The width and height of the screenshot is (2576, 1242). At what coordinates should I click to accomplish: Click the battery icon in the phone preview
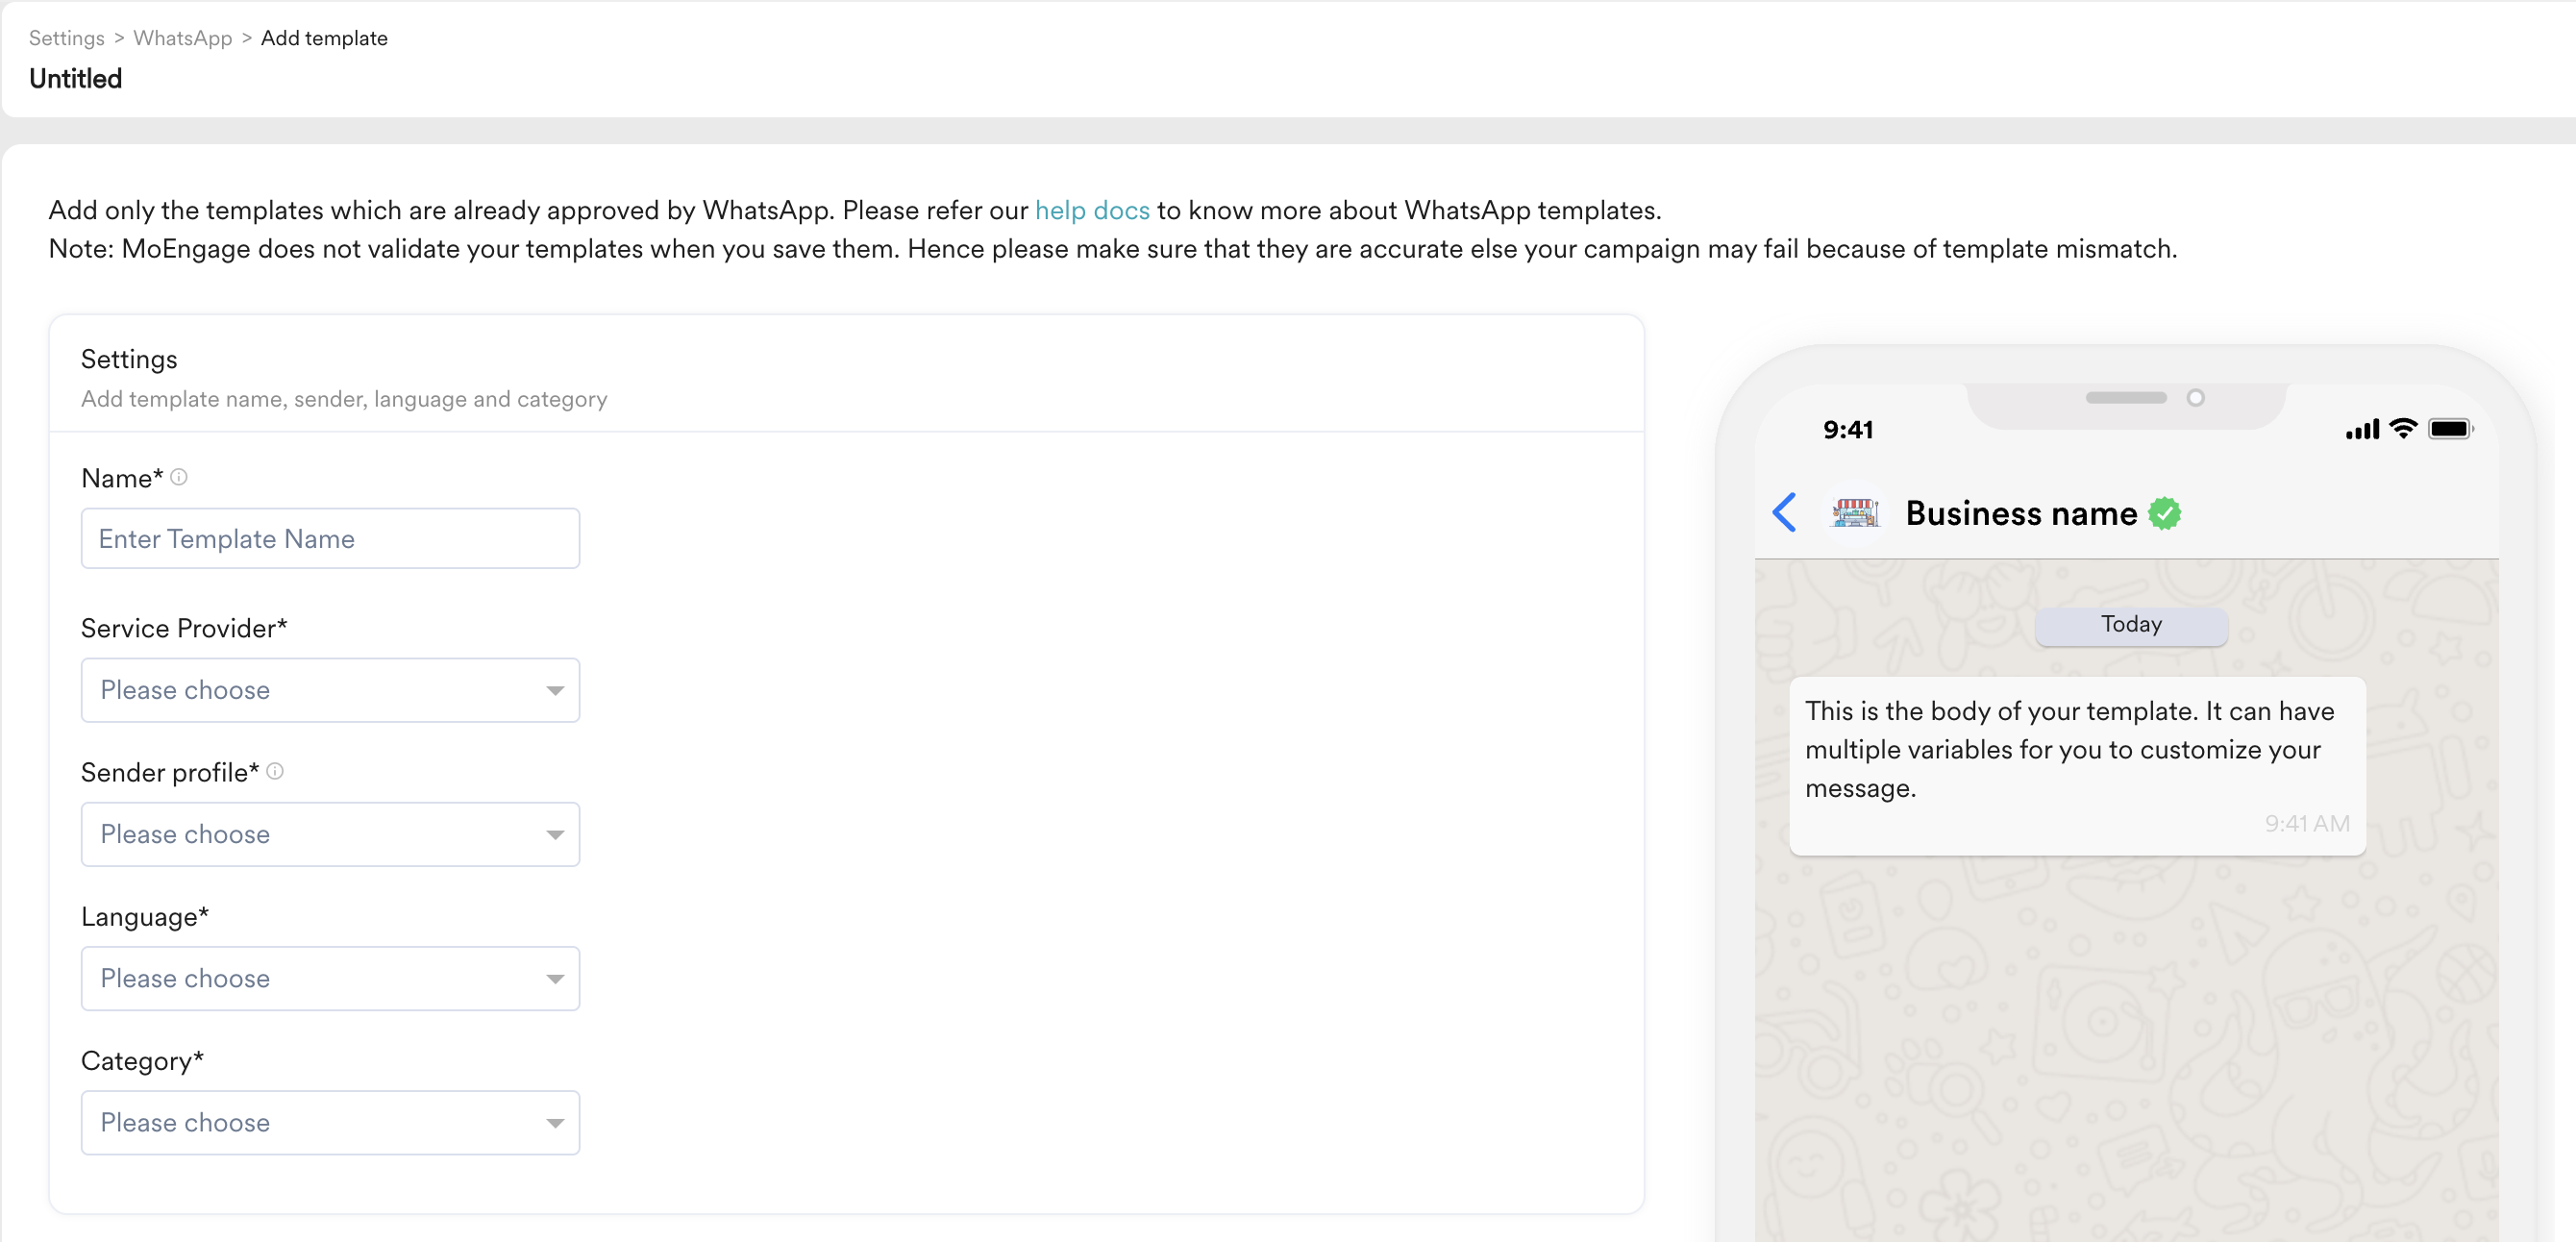pyautogui.click(x=2449, y=429)
